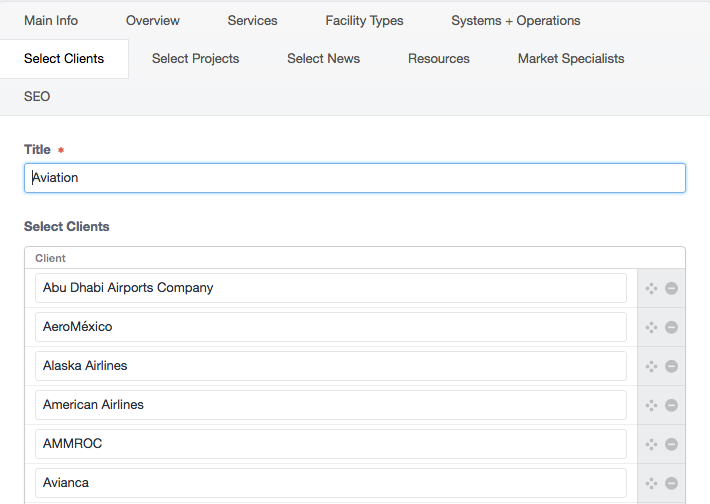Switch to the SEO tab
This screenshot has height=504, width=710.
pos(37,97)
